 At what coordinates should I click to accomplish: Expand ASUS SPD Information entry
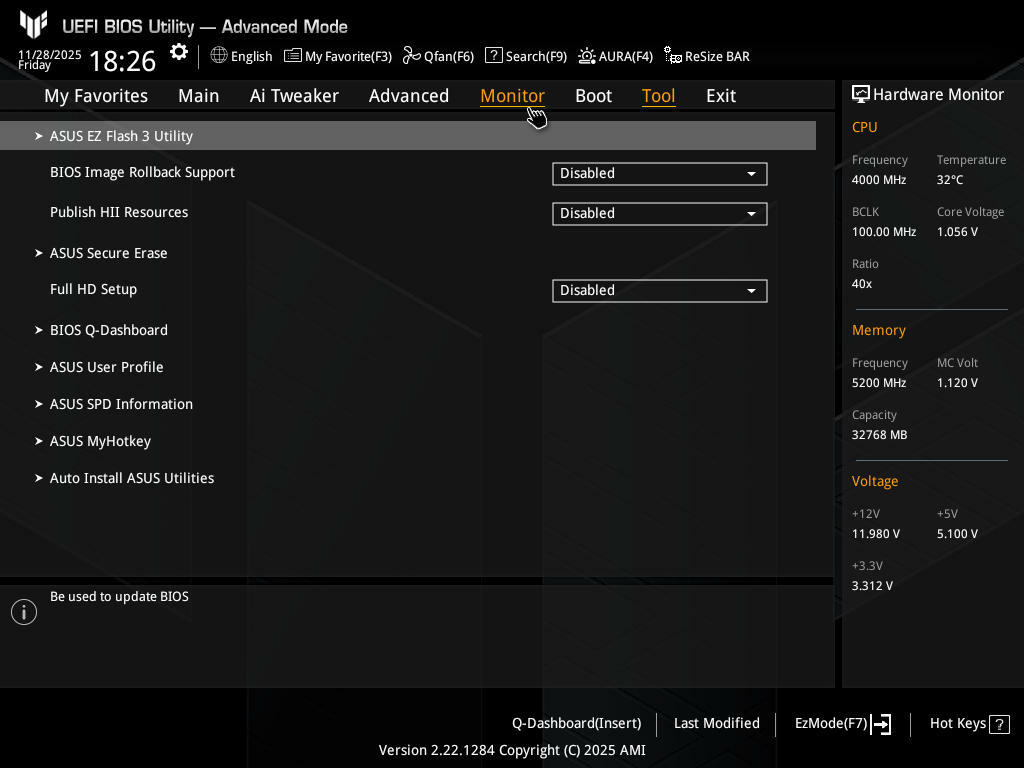point(121,404)
